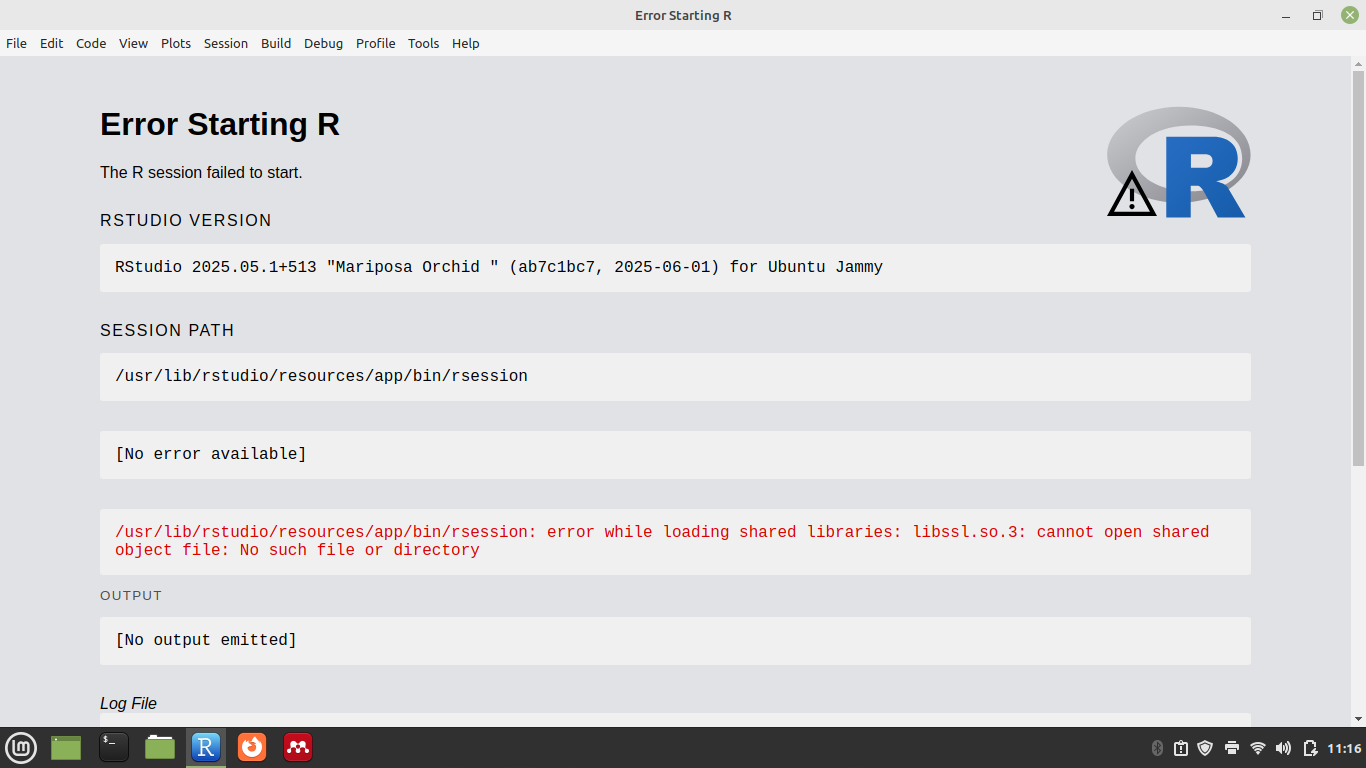The height and width of the screenshot is (768, 1366).
Task: Click the scrollbar up arrow
Action: [x=1358, y=63]
